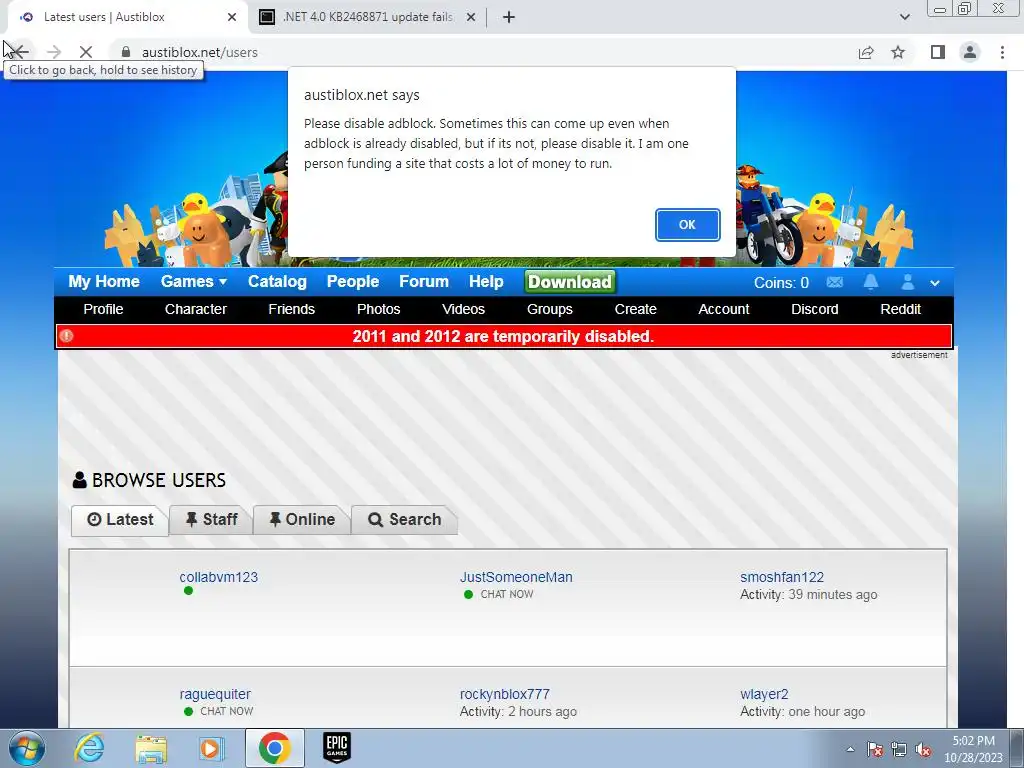Open My Home in site navigation
Screen dimensions: 1024x768
[104, 281]
